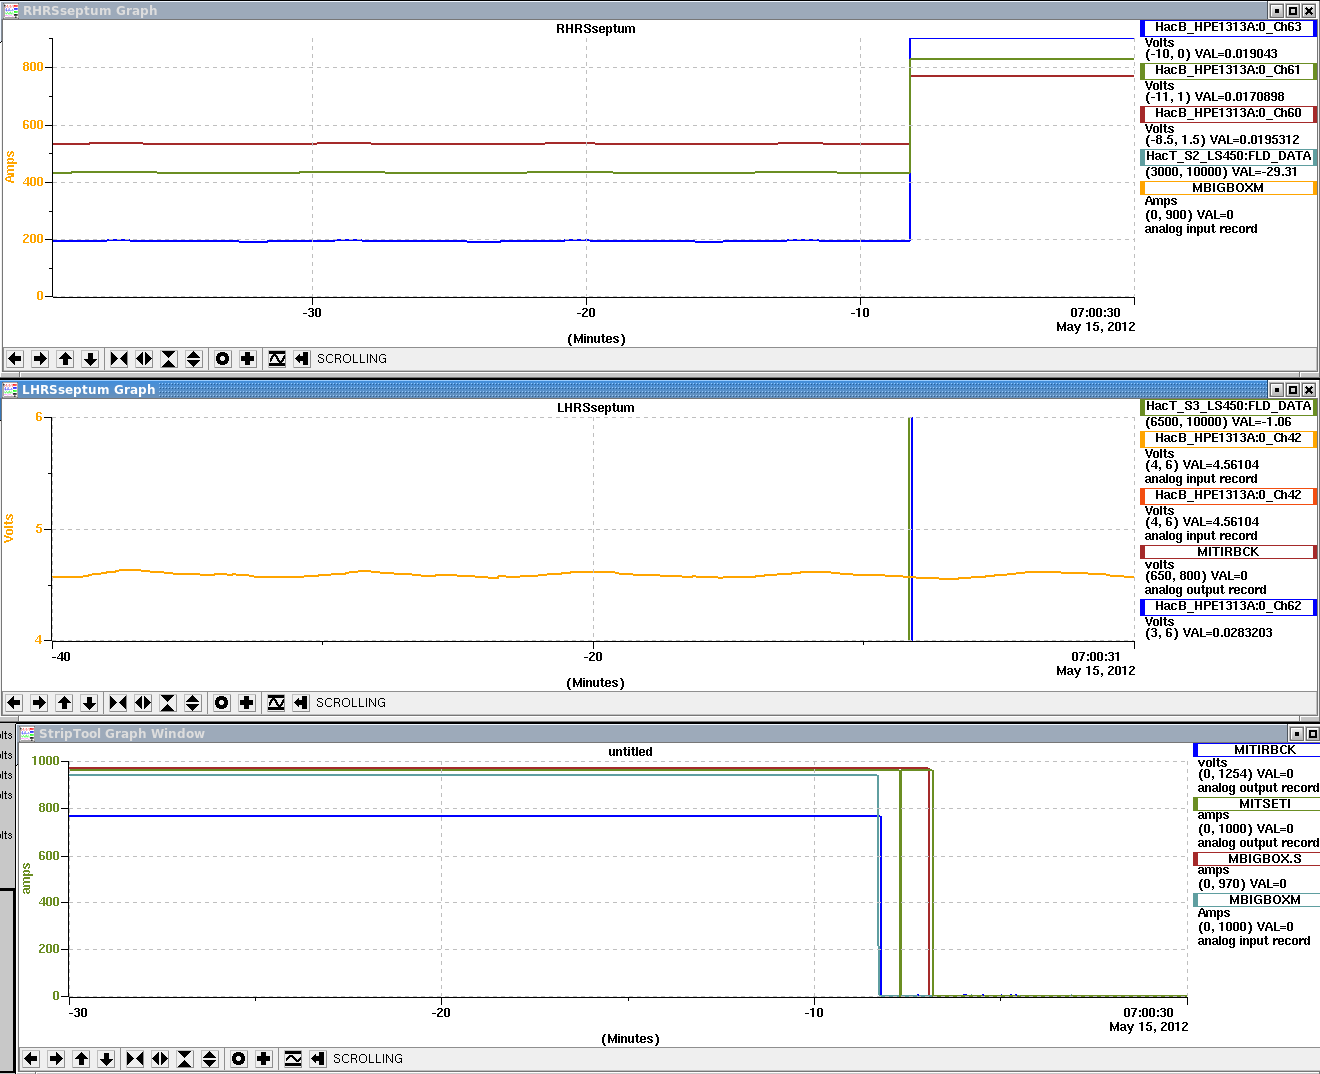This screenshot has height=1074, width=1320.
Task: Pan left in the StripTool Graph Window toolbar
Action: coord(31,1058)
